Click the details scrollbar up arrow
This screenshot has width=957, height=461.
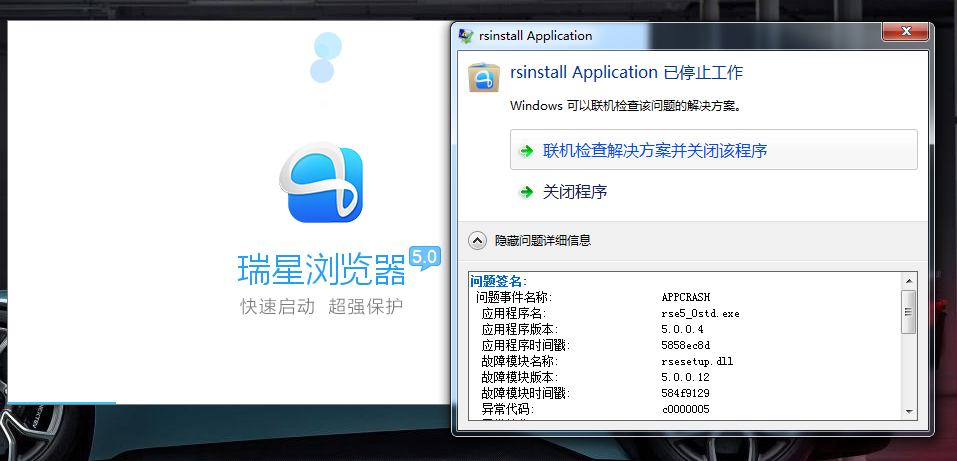coord(909,281)
